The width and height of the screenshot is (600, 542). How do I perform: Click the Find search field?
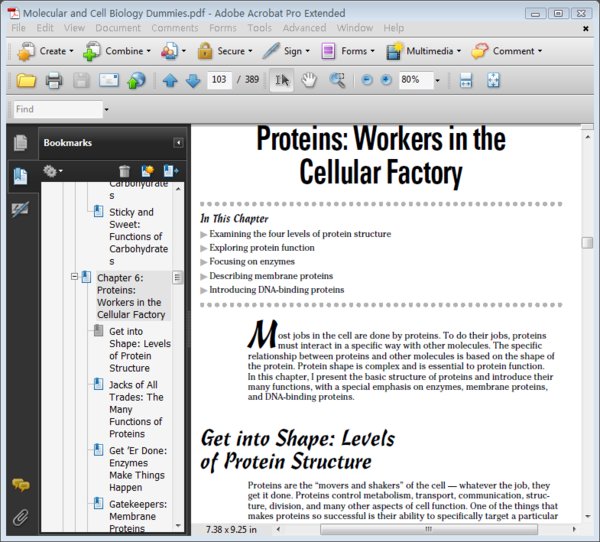pos(57,109)
